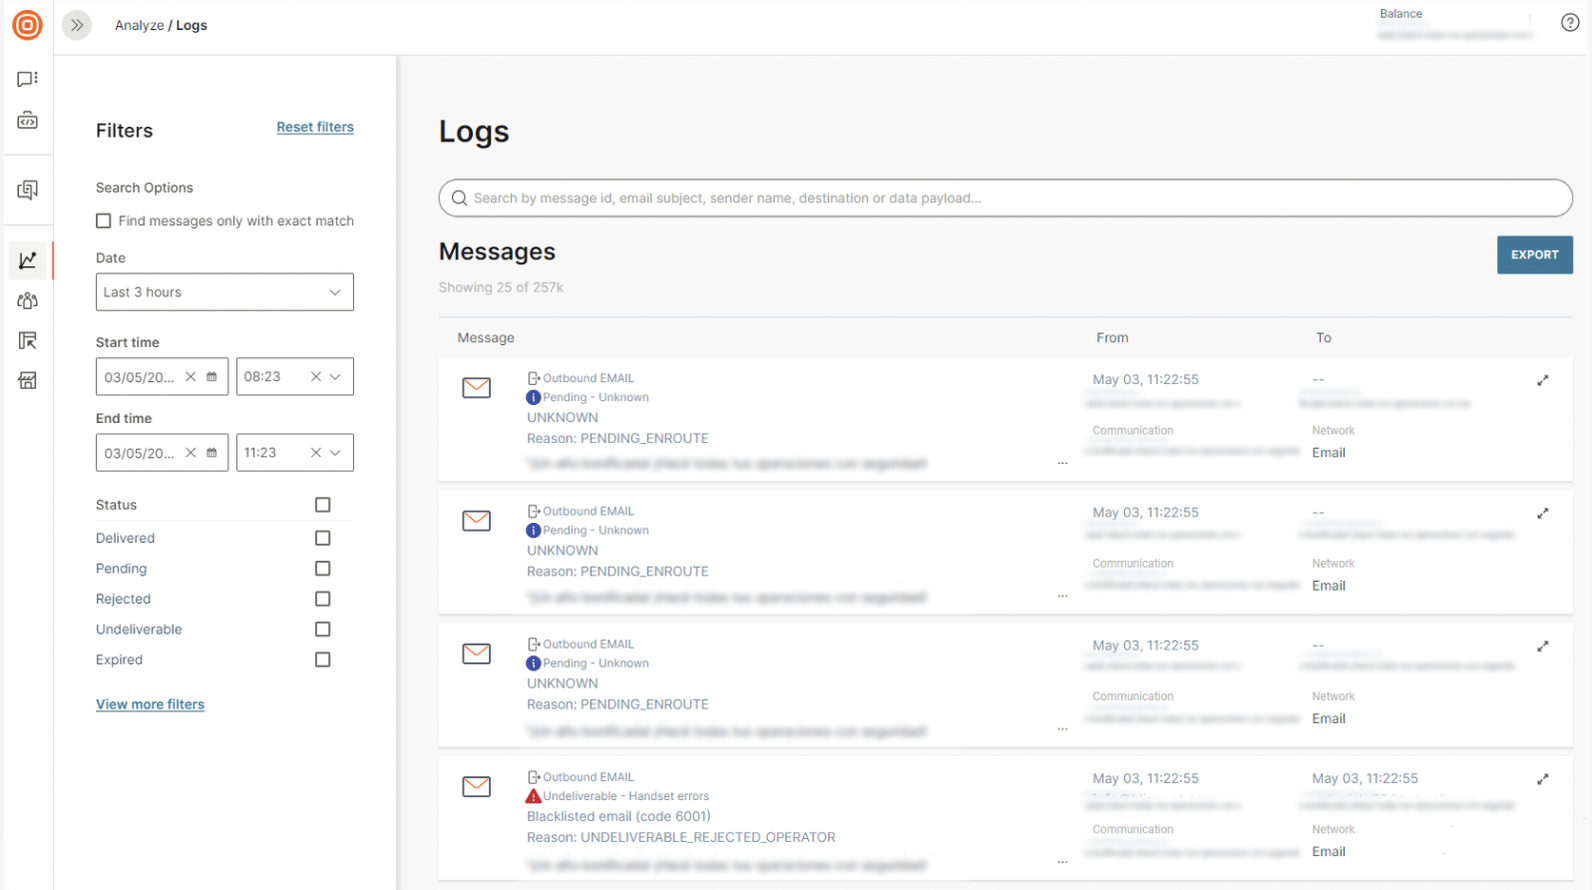Viewport: 1592px width, 890px height.
Task: Open the Analyze chart icon in sidebar
Action: (28, 260)
